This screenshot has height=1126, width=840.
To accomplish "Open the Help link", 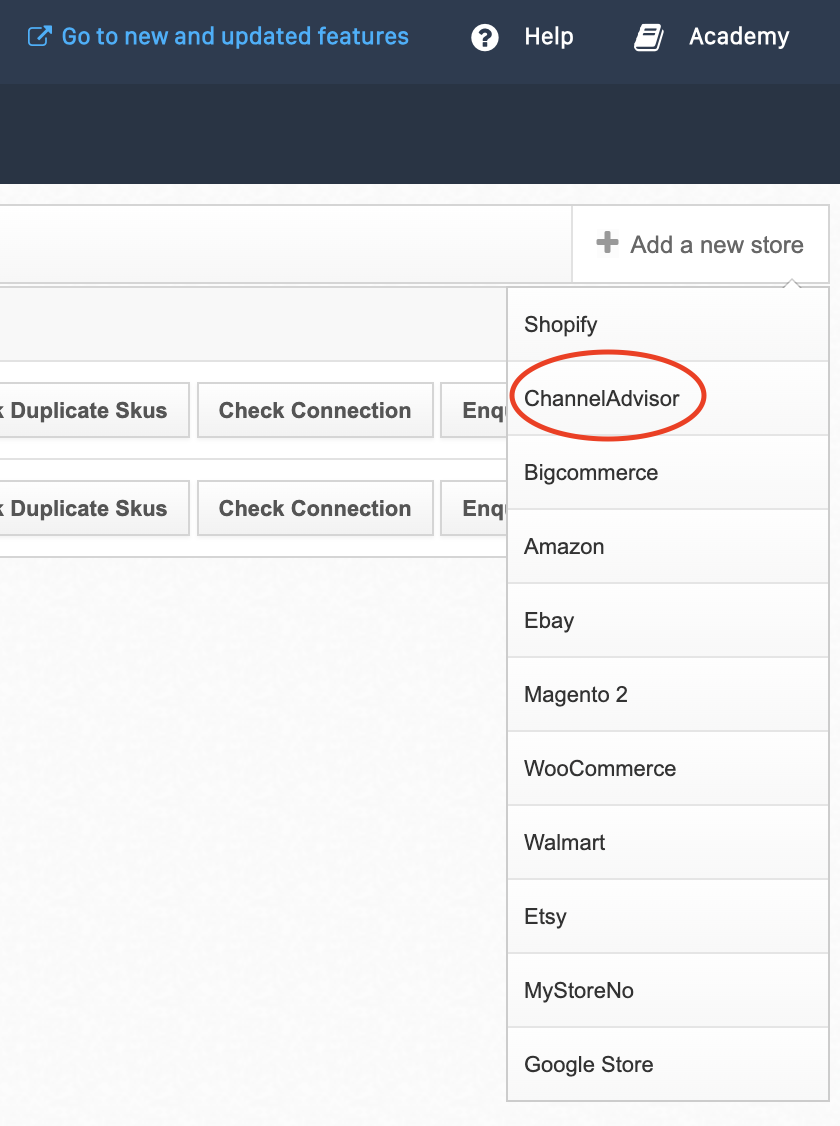I will pyautogui.click(x=549, y=37).
